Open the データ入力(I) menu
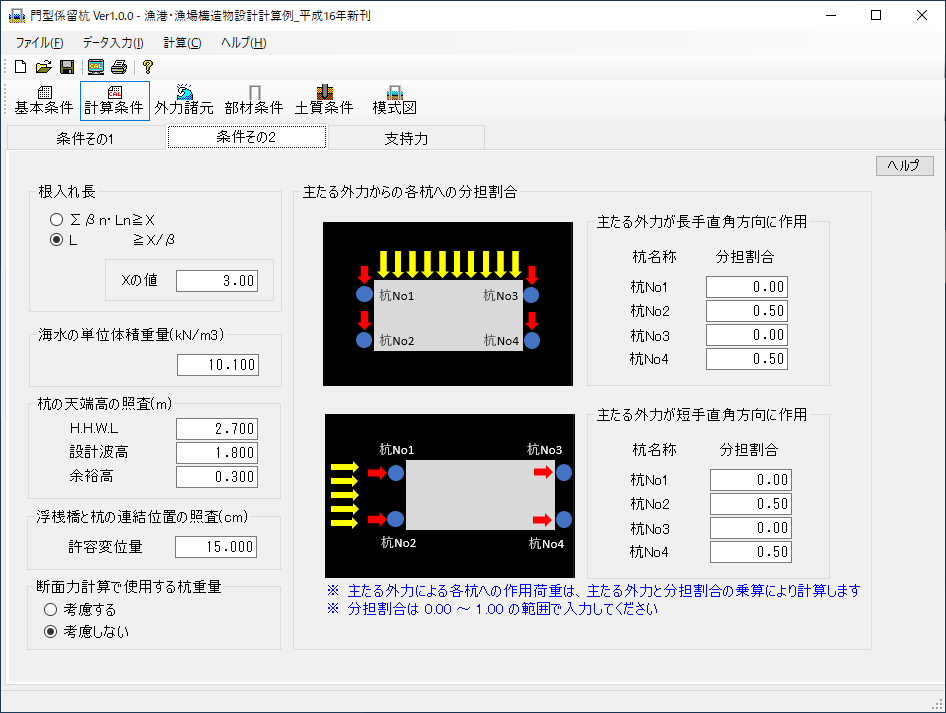The height and width of the screenshot is (713, 946). pos(113,43)
